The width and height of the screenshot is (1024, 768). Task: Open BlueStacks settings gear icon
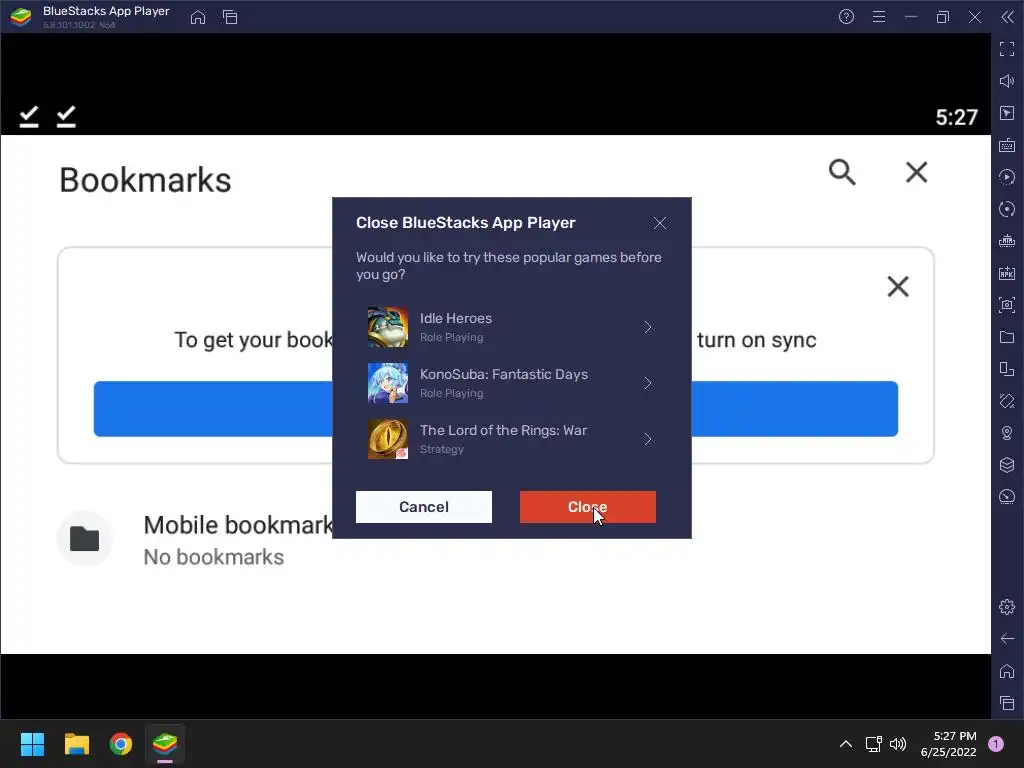click(1007, 607)
